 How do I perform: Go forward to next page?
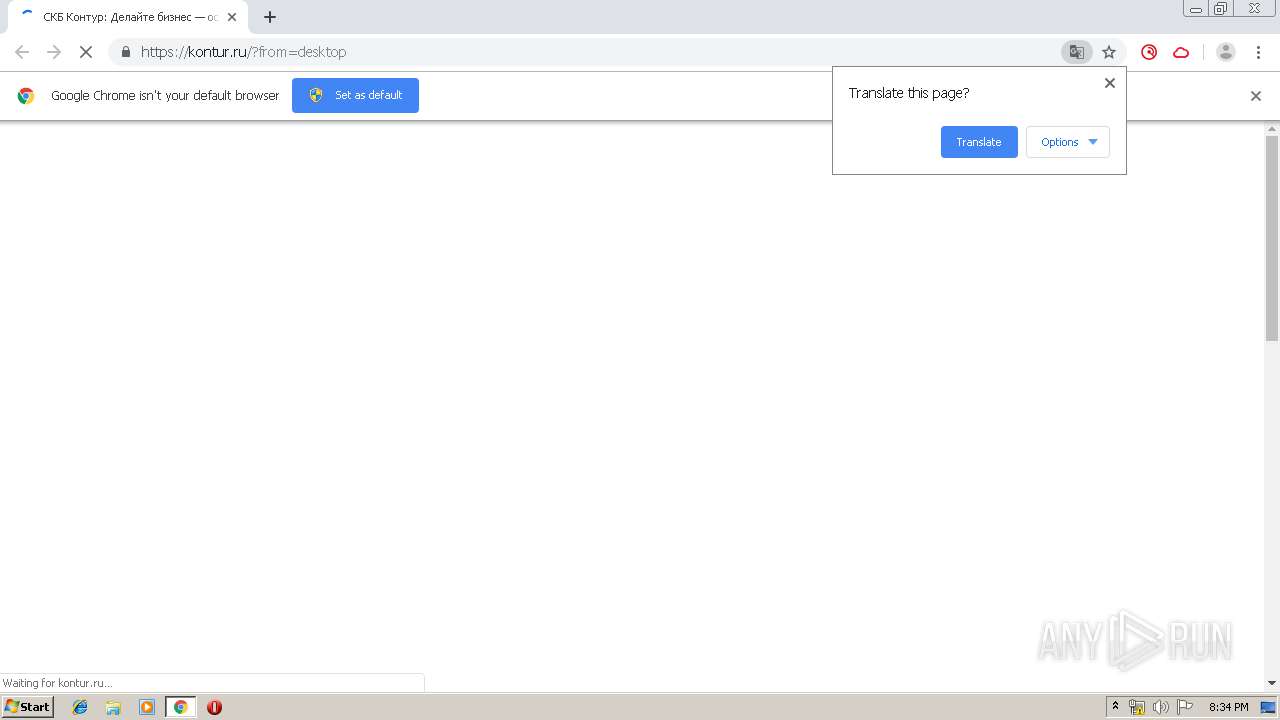(x=54, y=52)
